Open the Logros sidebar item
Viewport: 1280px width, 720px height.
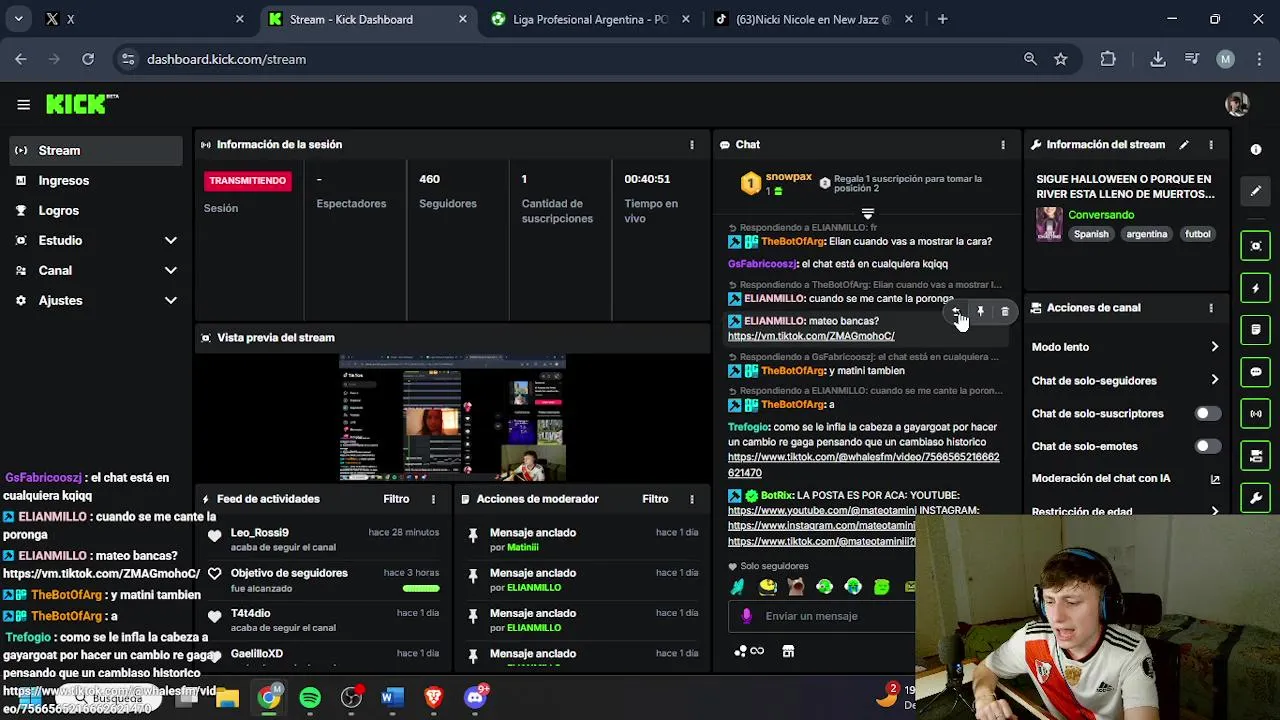[96, 210]
